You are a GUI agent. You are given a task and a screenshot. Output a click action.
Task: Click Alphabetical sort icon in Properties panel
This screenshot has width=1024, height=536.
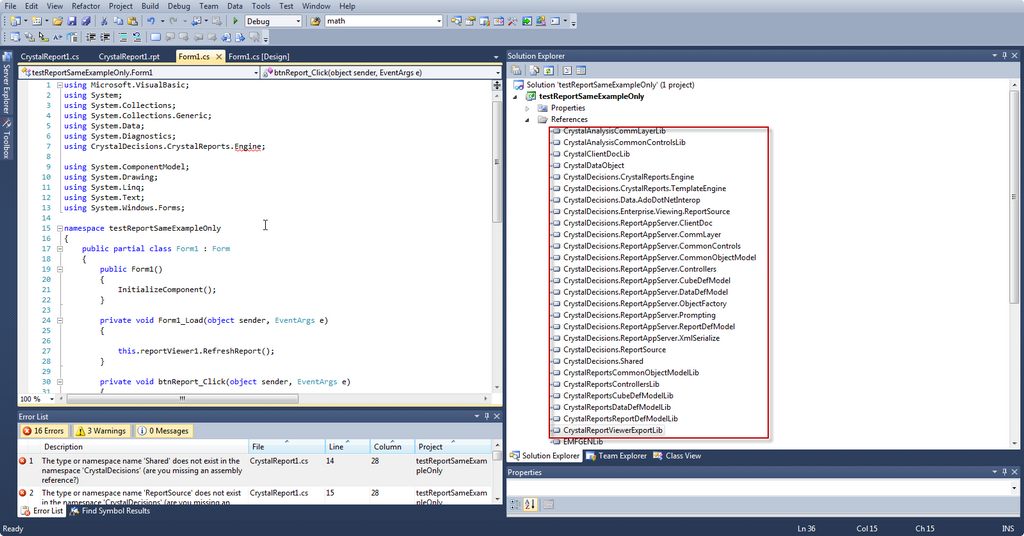(x=530, y=504)
